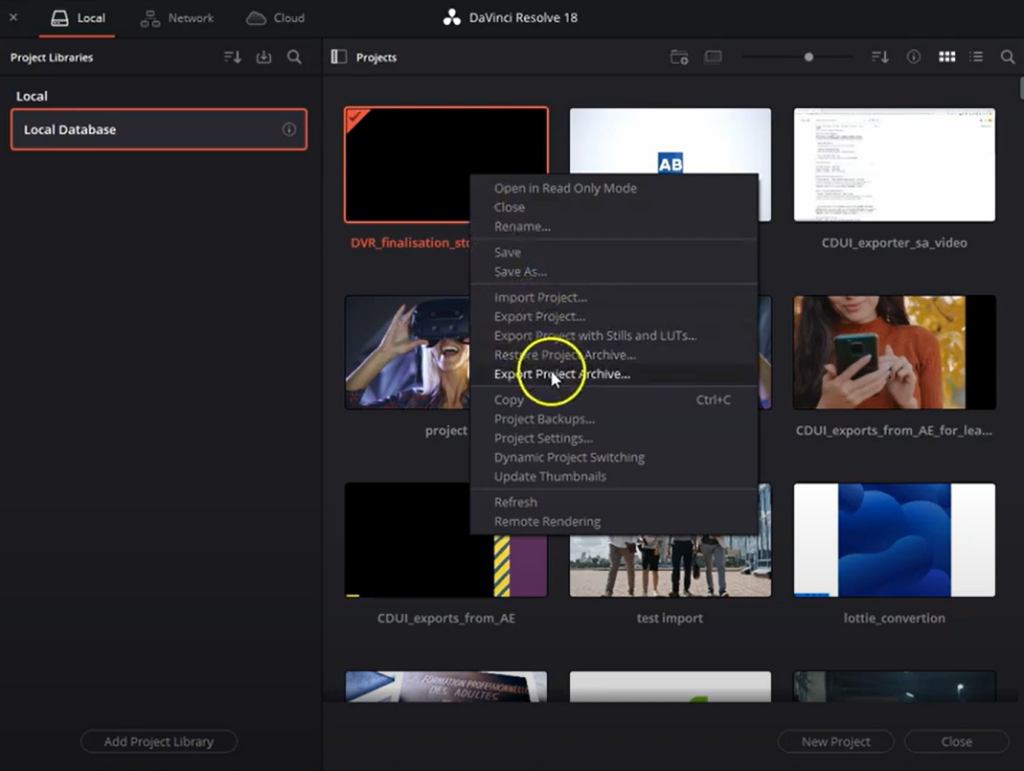Open the projects search icon
The width and height of the screenshot is (1024, 771).
(x=1008, y=58)
